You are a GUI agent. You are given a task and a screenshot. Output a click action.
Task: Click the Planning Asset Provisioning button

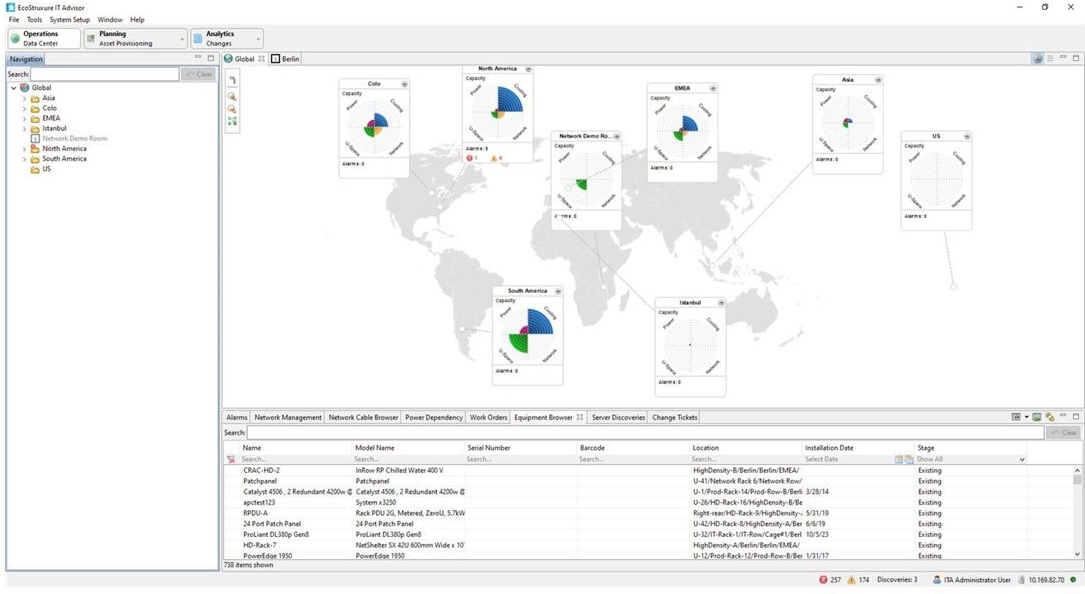130,38
